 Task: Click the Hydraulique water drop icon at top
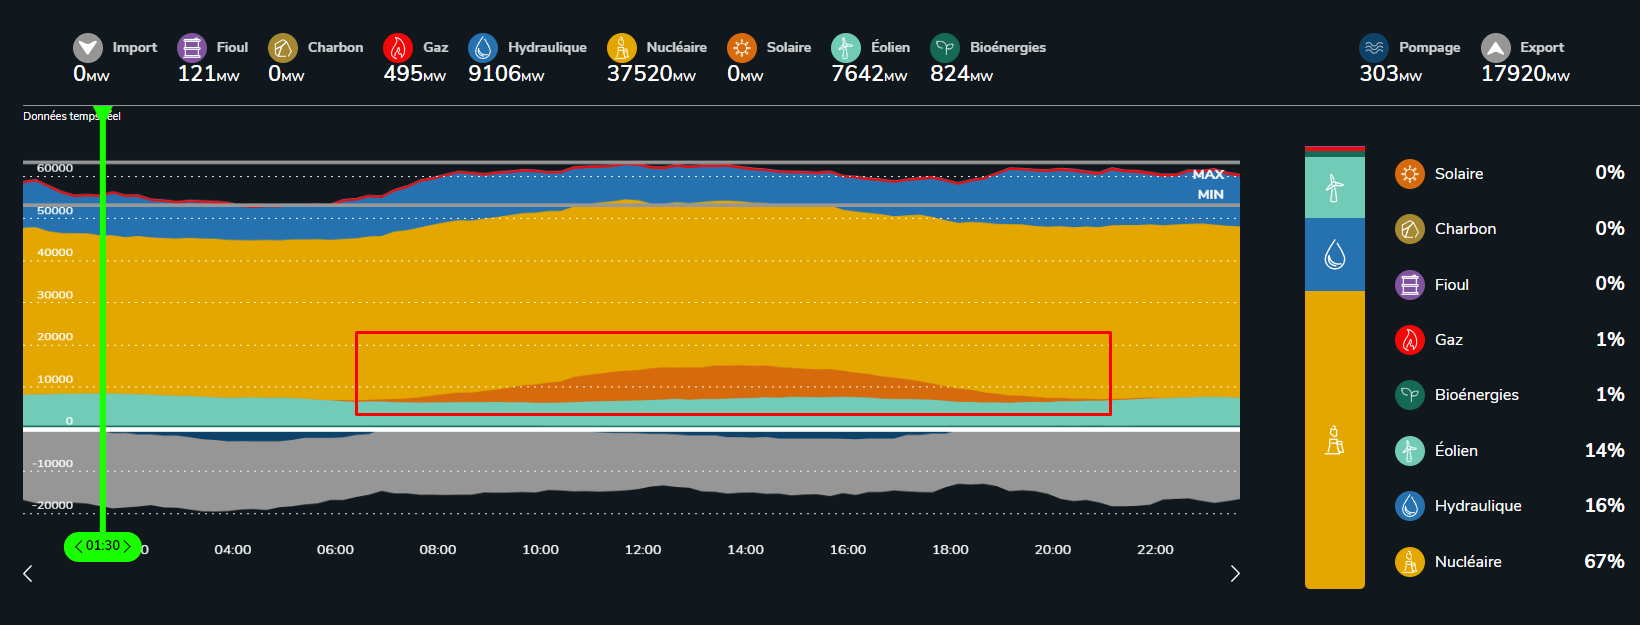coord(483,48)
